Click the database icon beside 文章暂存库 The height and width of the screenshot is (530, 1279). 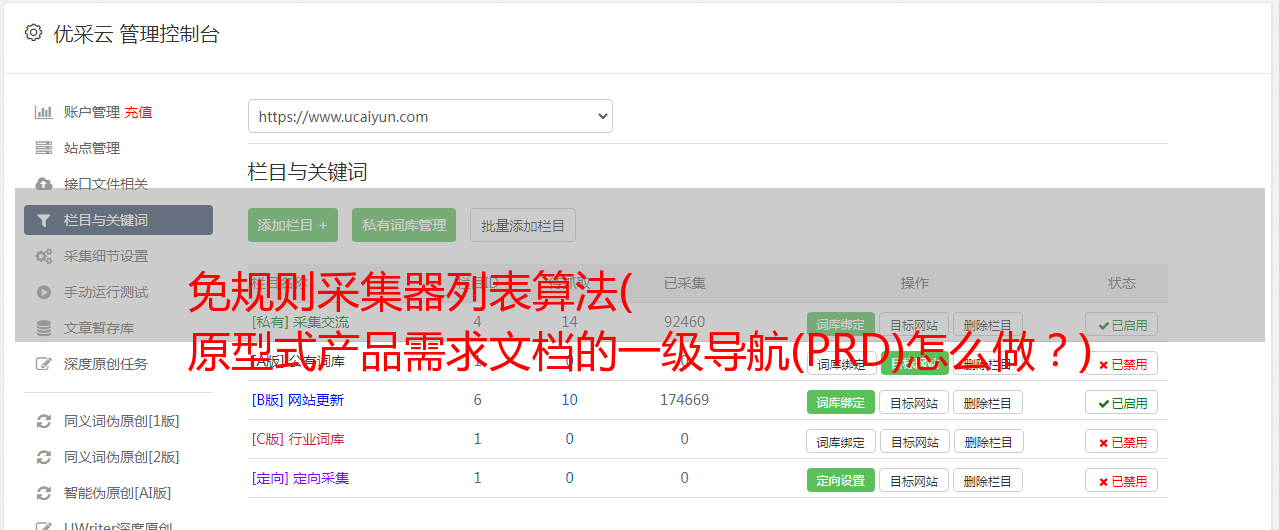[x=43, y=328]
